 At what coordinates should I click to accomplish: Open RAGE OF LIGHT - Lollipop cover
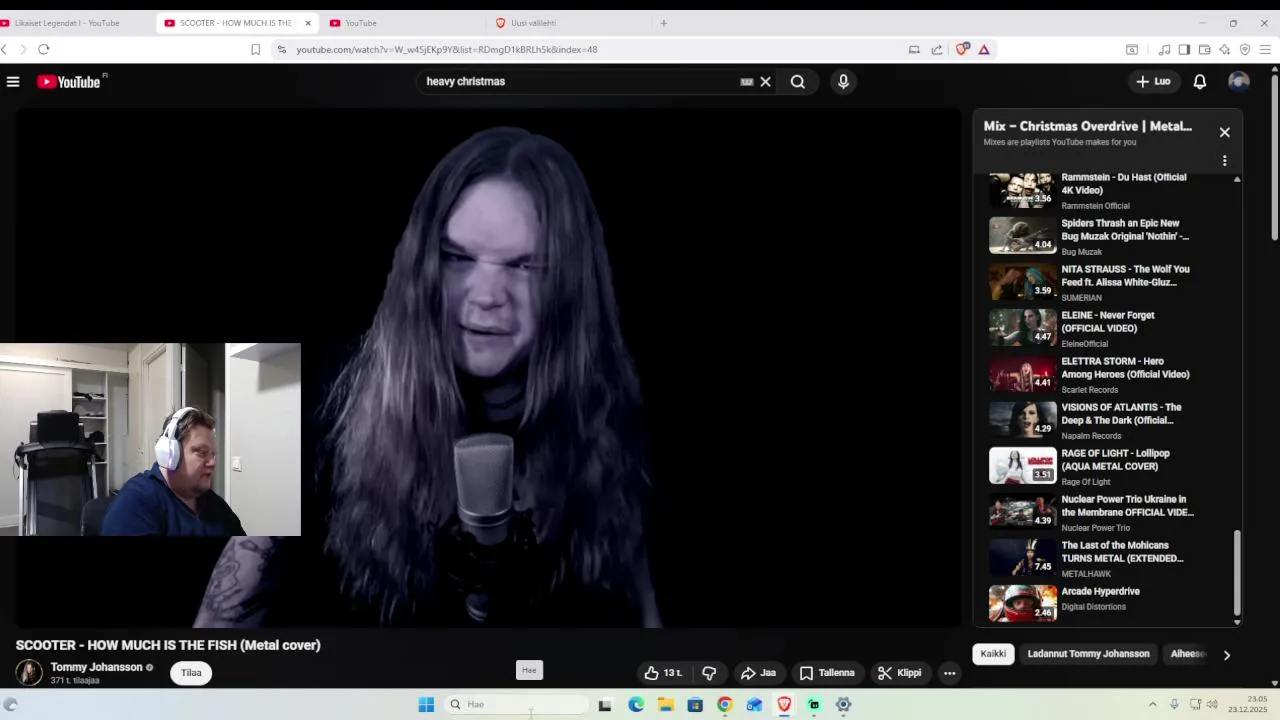(x=1092, y=466)
